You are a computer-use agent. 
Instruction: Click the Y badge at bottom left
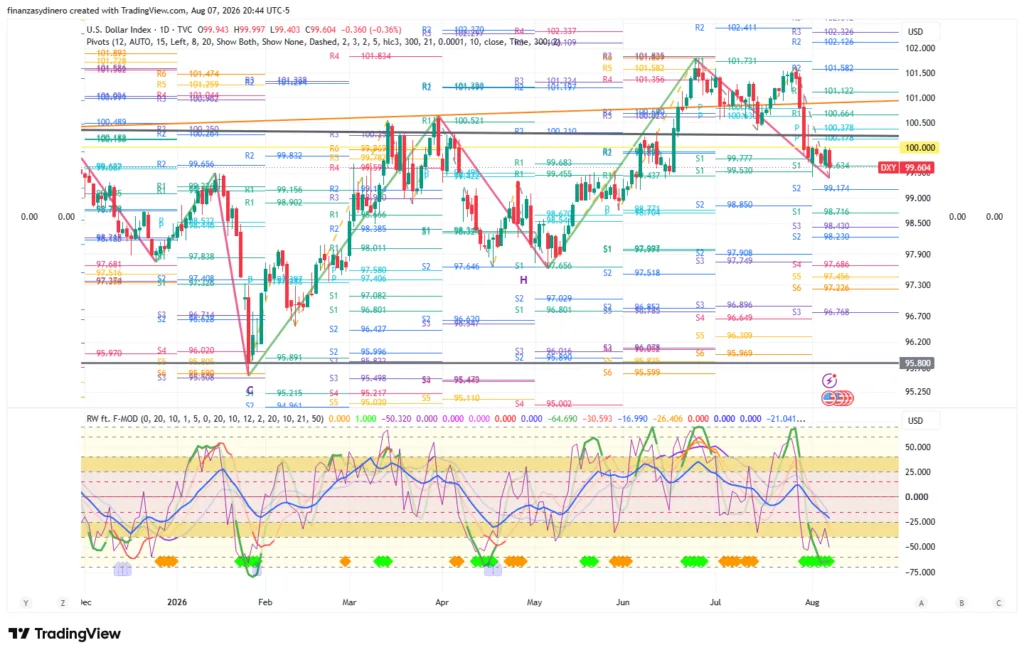point(26,603)
